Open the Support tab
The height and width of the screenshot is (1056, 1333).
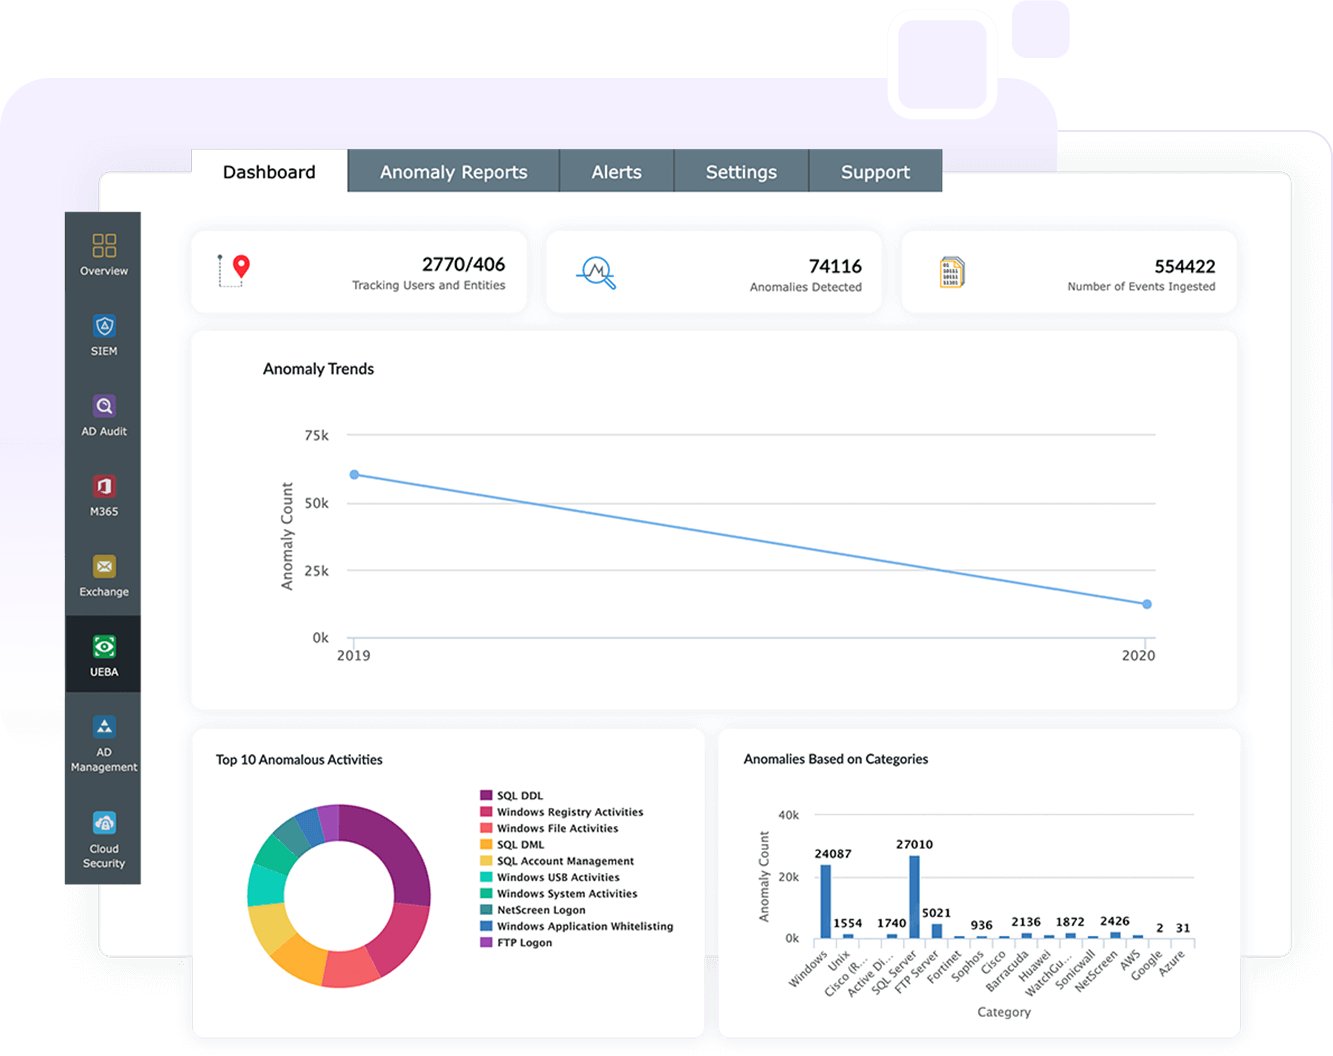(875, 172)
